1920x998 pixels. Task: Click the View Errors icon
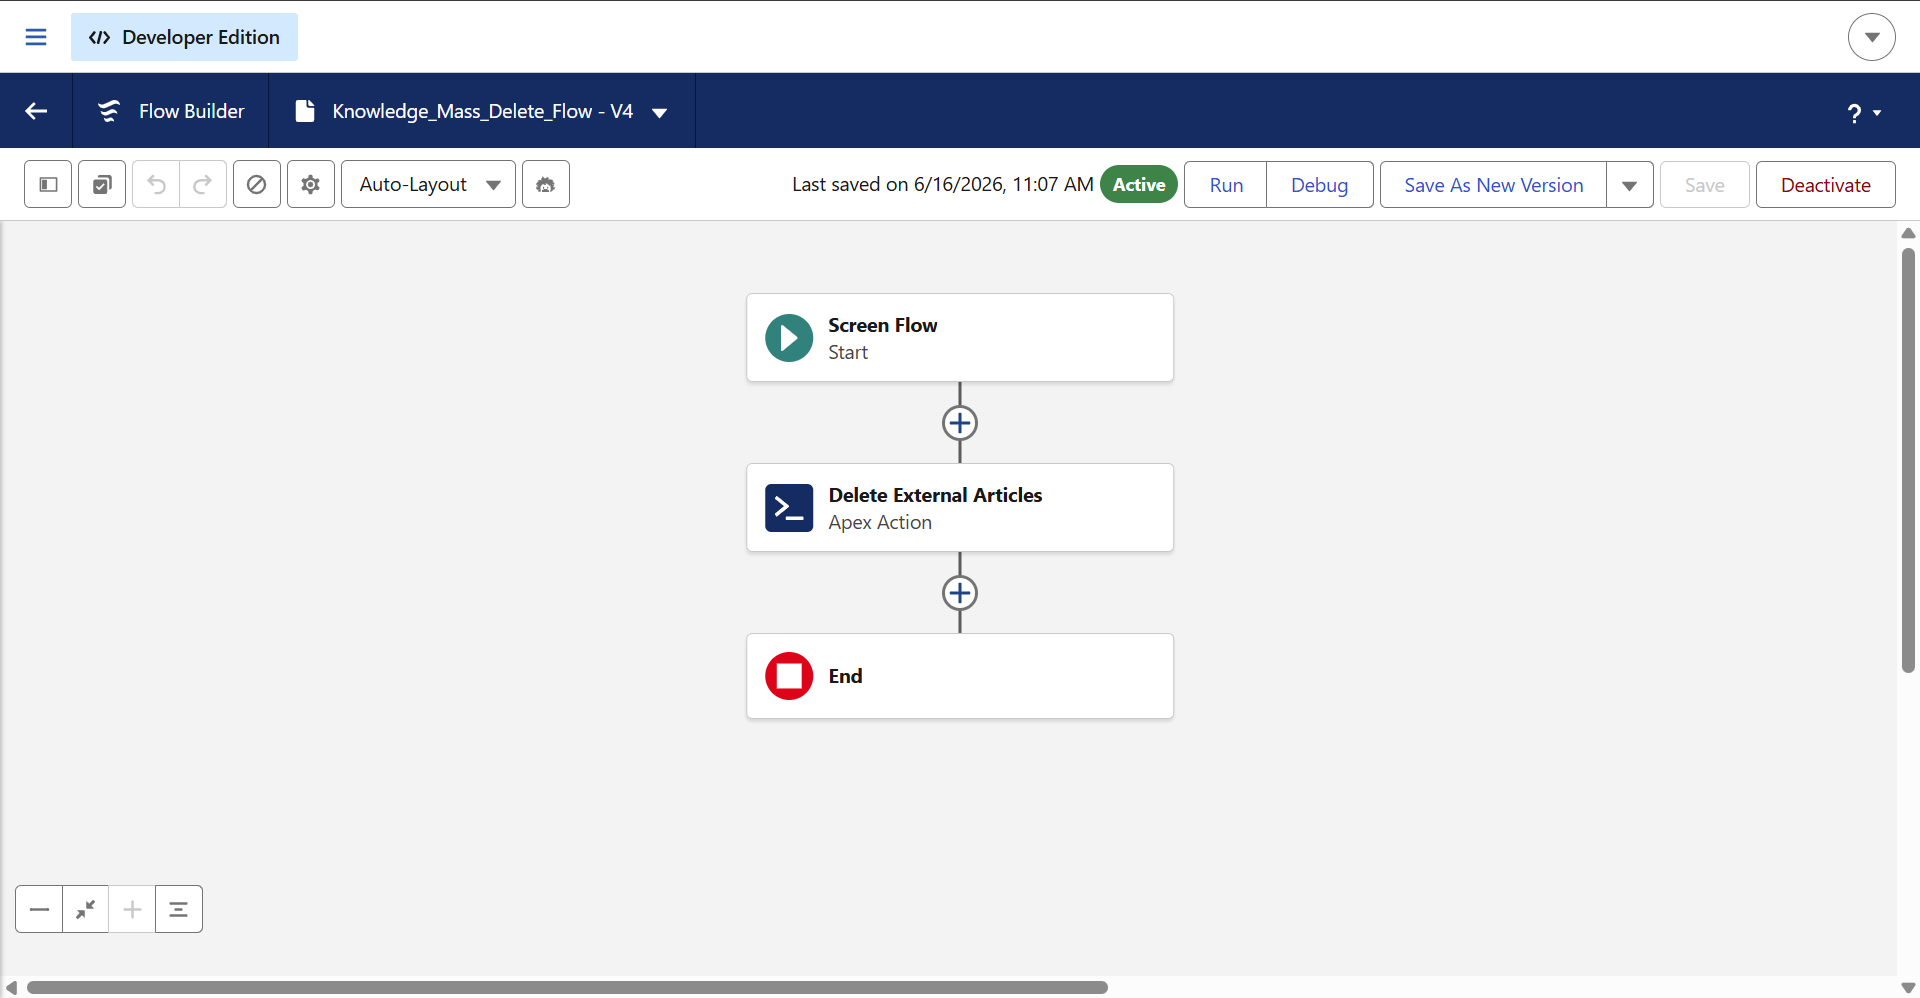click(x=257, y=184)
